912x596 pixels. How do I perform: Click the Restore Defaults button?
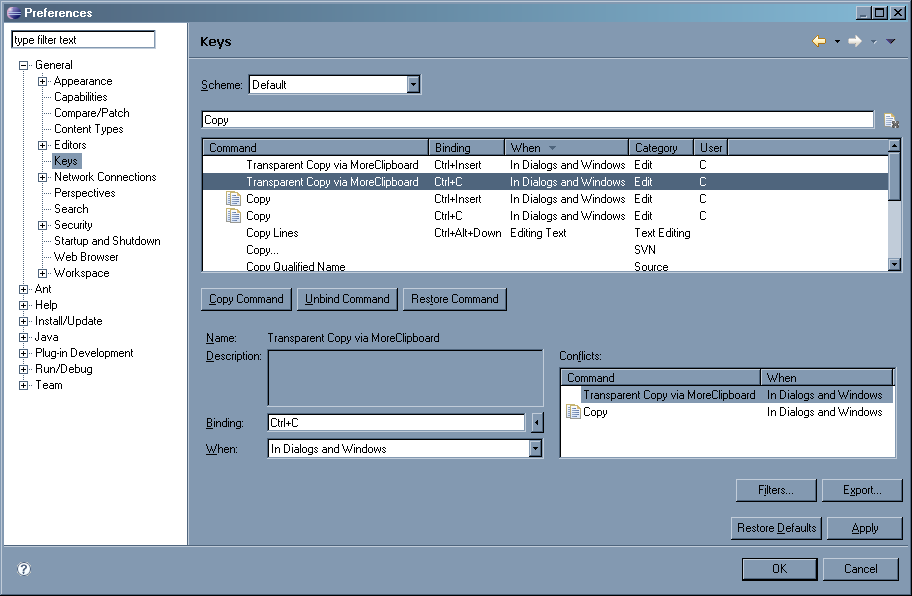click(777, 528)
